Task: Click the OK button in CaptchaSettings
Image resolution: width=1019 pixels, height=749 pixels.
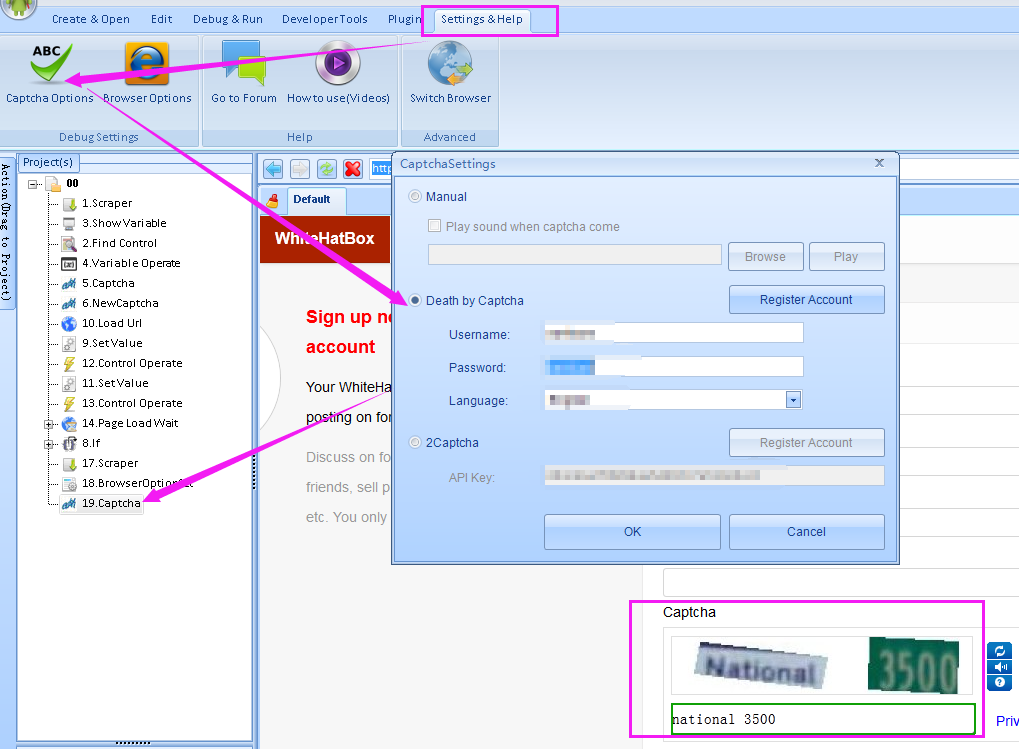Action: (632, 532)
